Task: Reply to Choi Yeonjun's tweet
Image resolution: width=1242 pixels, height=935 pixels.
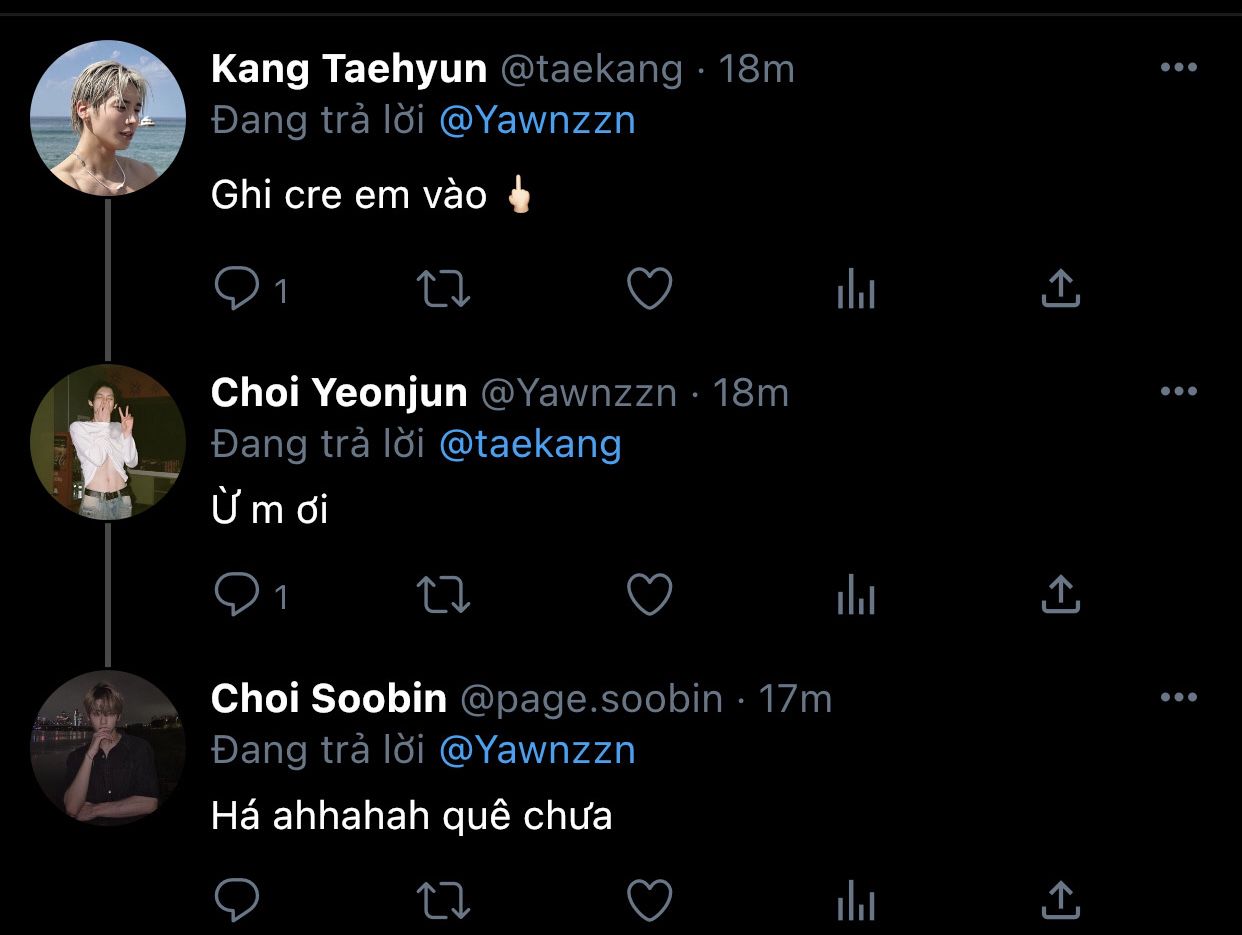Action: [x=237, y=596]
